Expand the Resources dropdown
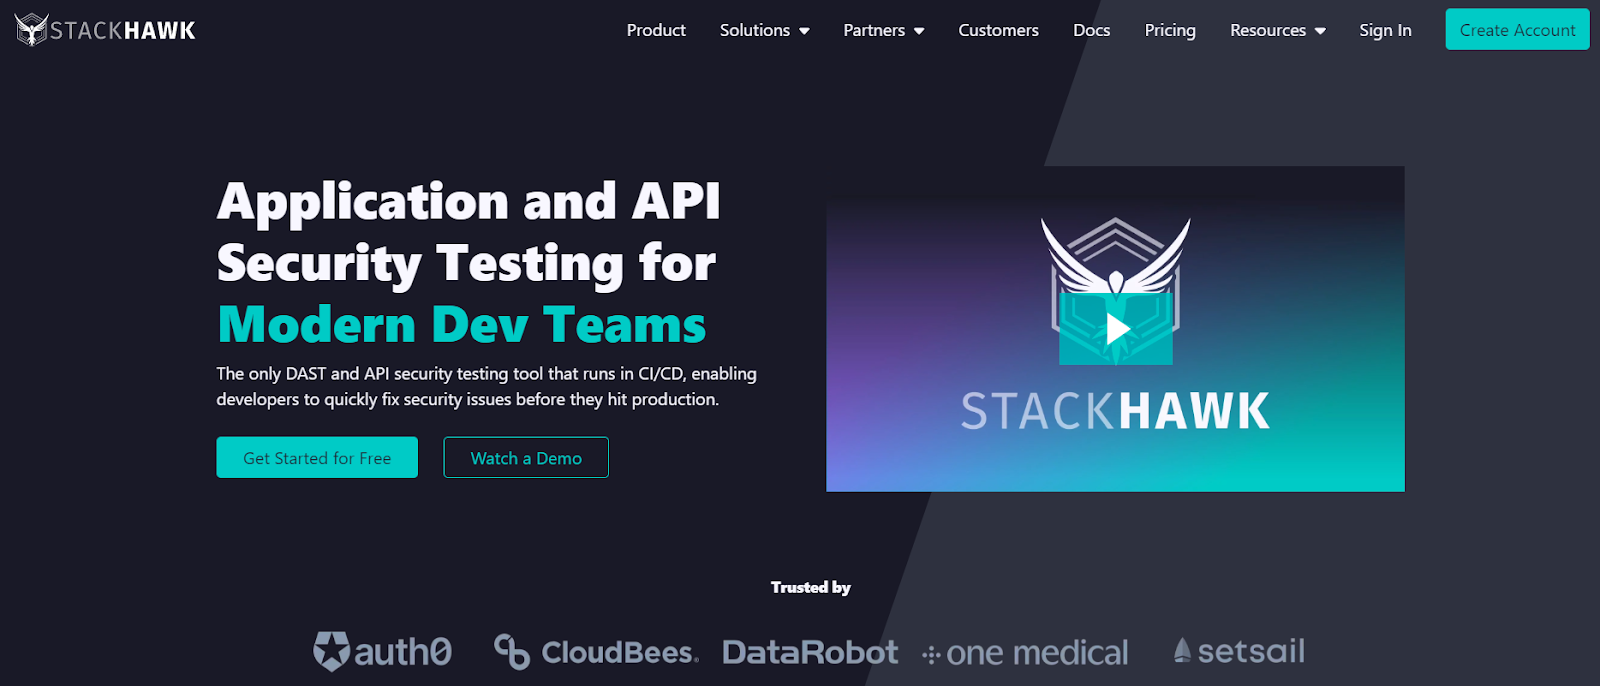The image size is (1600, 686). pyautogui.click(x=1278, y=30)
